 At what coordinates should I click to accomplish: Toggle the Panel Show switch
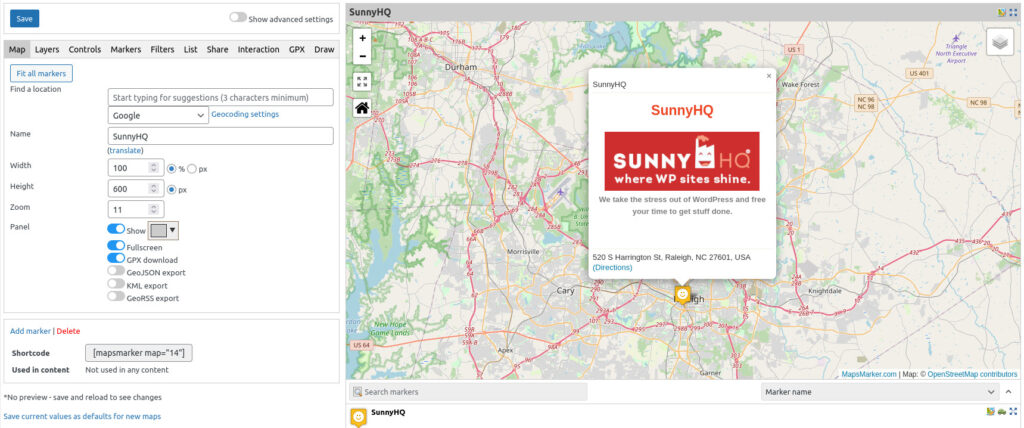(116, 229)
